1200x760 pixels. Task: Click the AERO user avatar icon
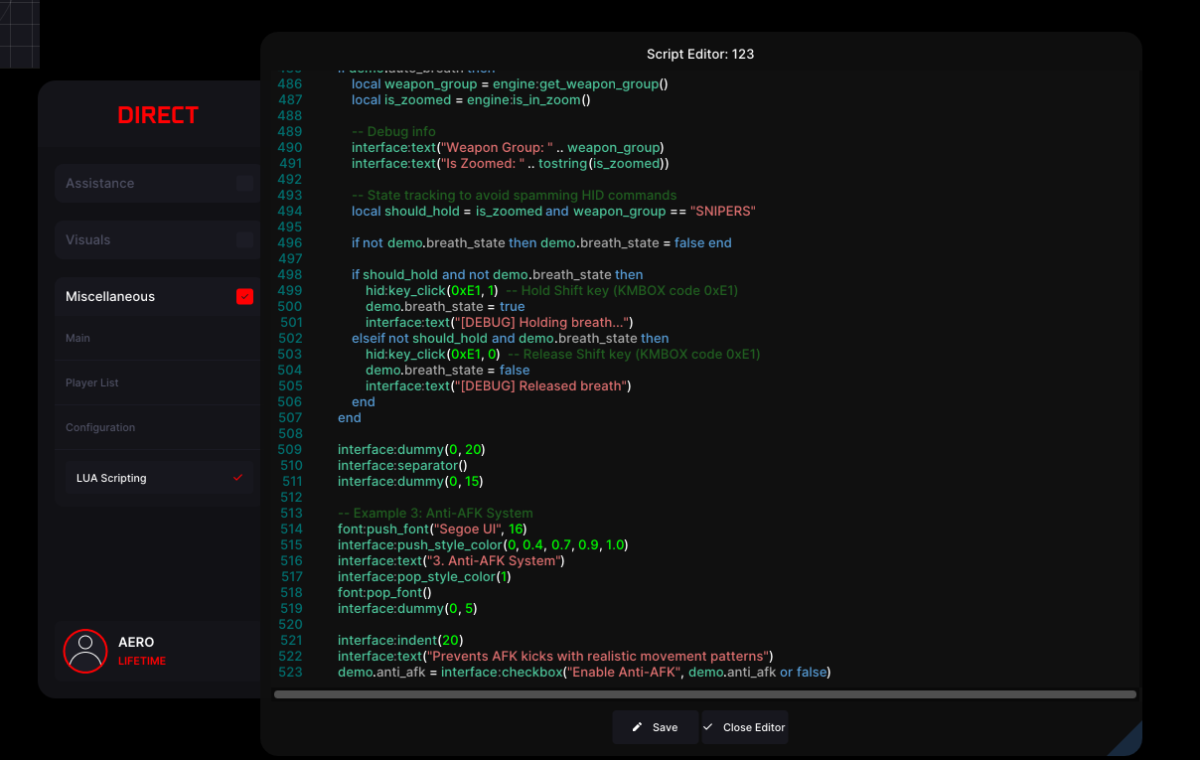click(85, 651)
